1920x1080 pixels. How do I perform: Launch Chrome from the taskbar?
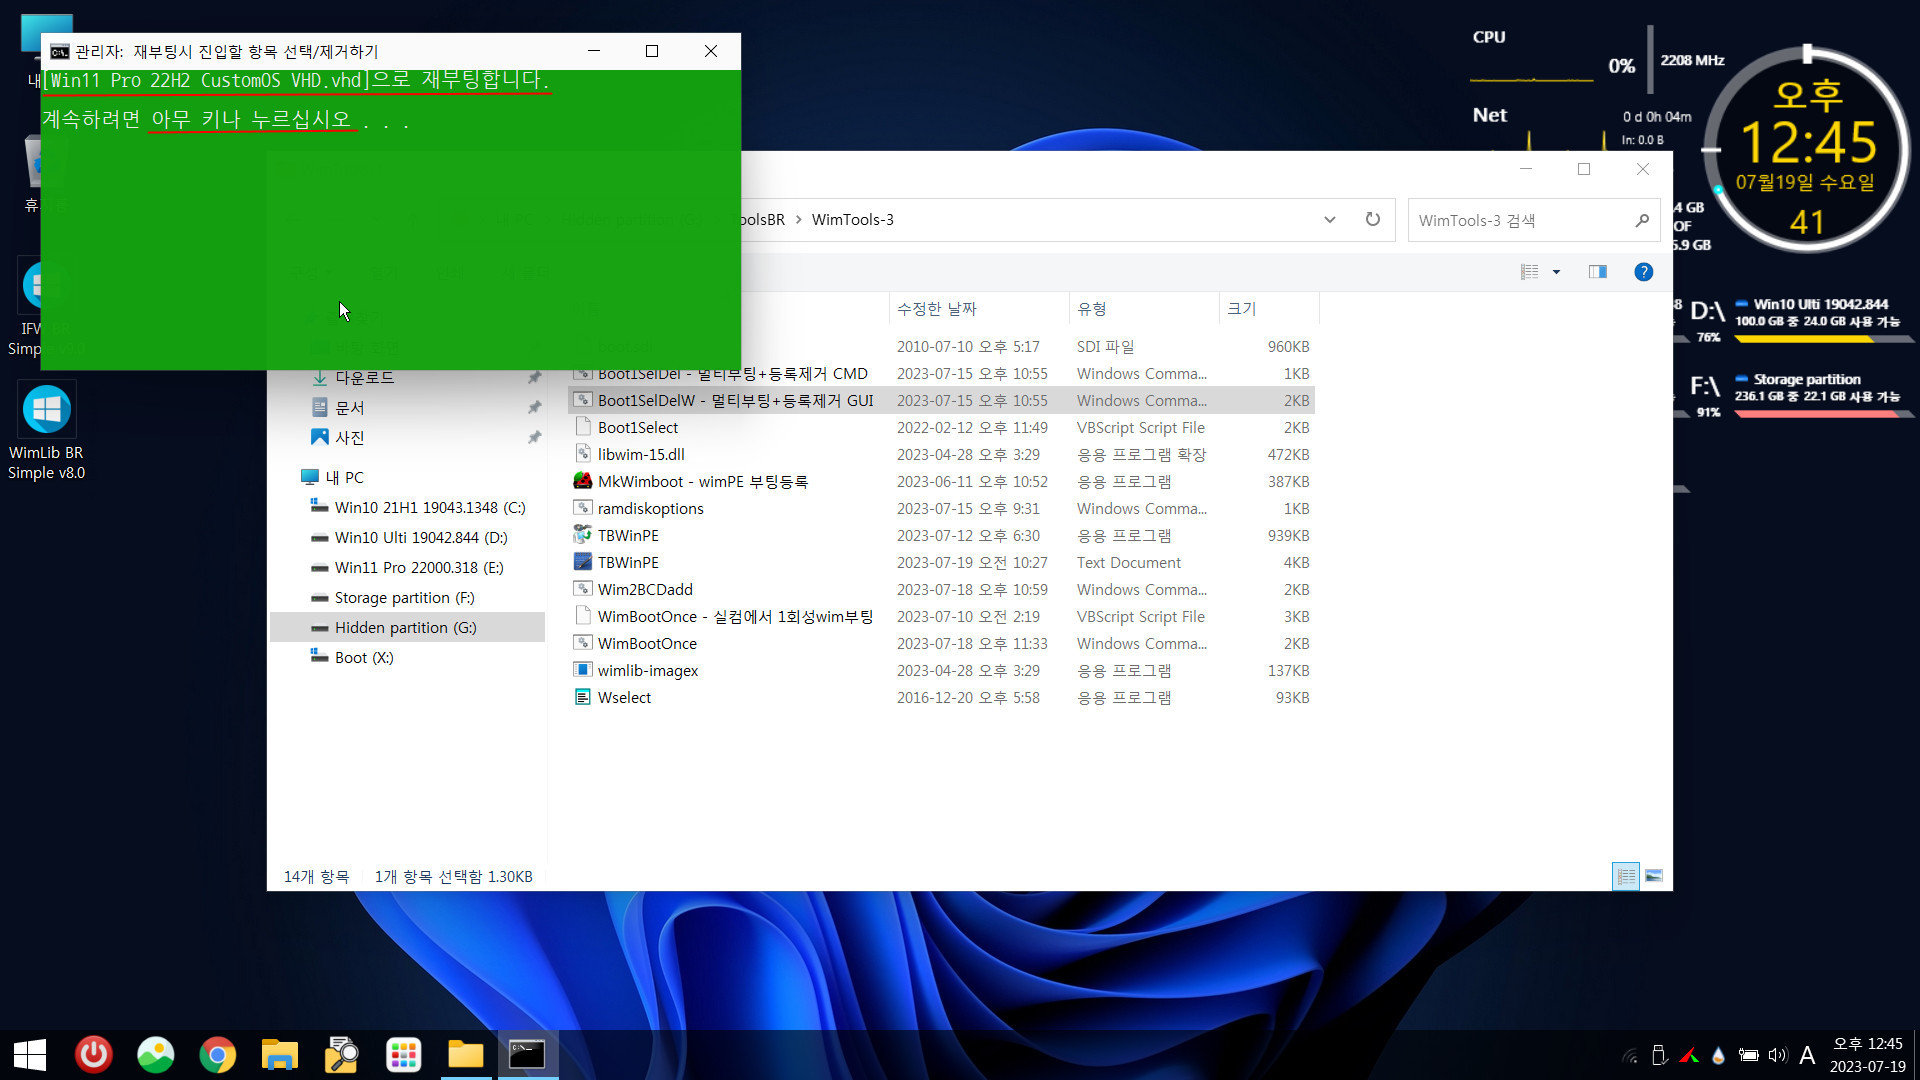coord(218,1055)
